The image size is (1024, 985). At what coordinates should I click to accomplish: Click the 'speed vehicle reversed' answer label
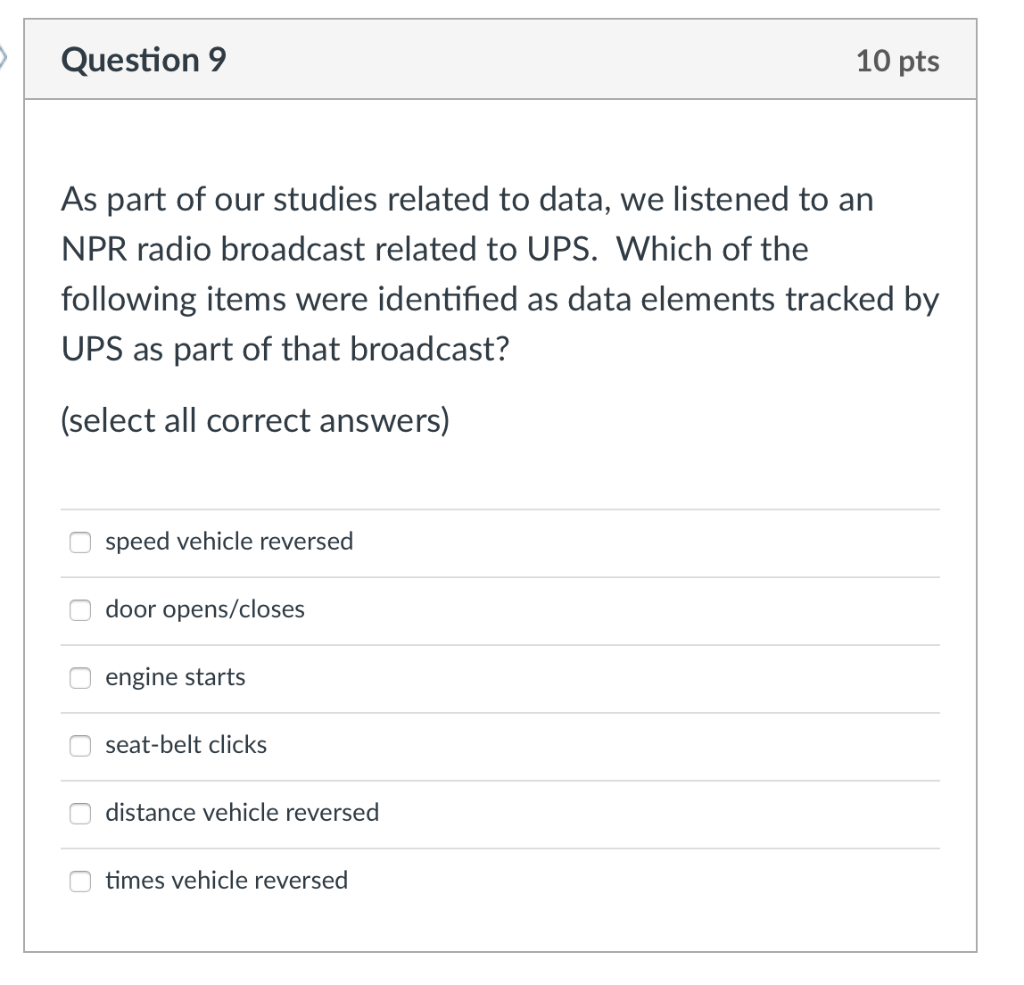(229, 542)
